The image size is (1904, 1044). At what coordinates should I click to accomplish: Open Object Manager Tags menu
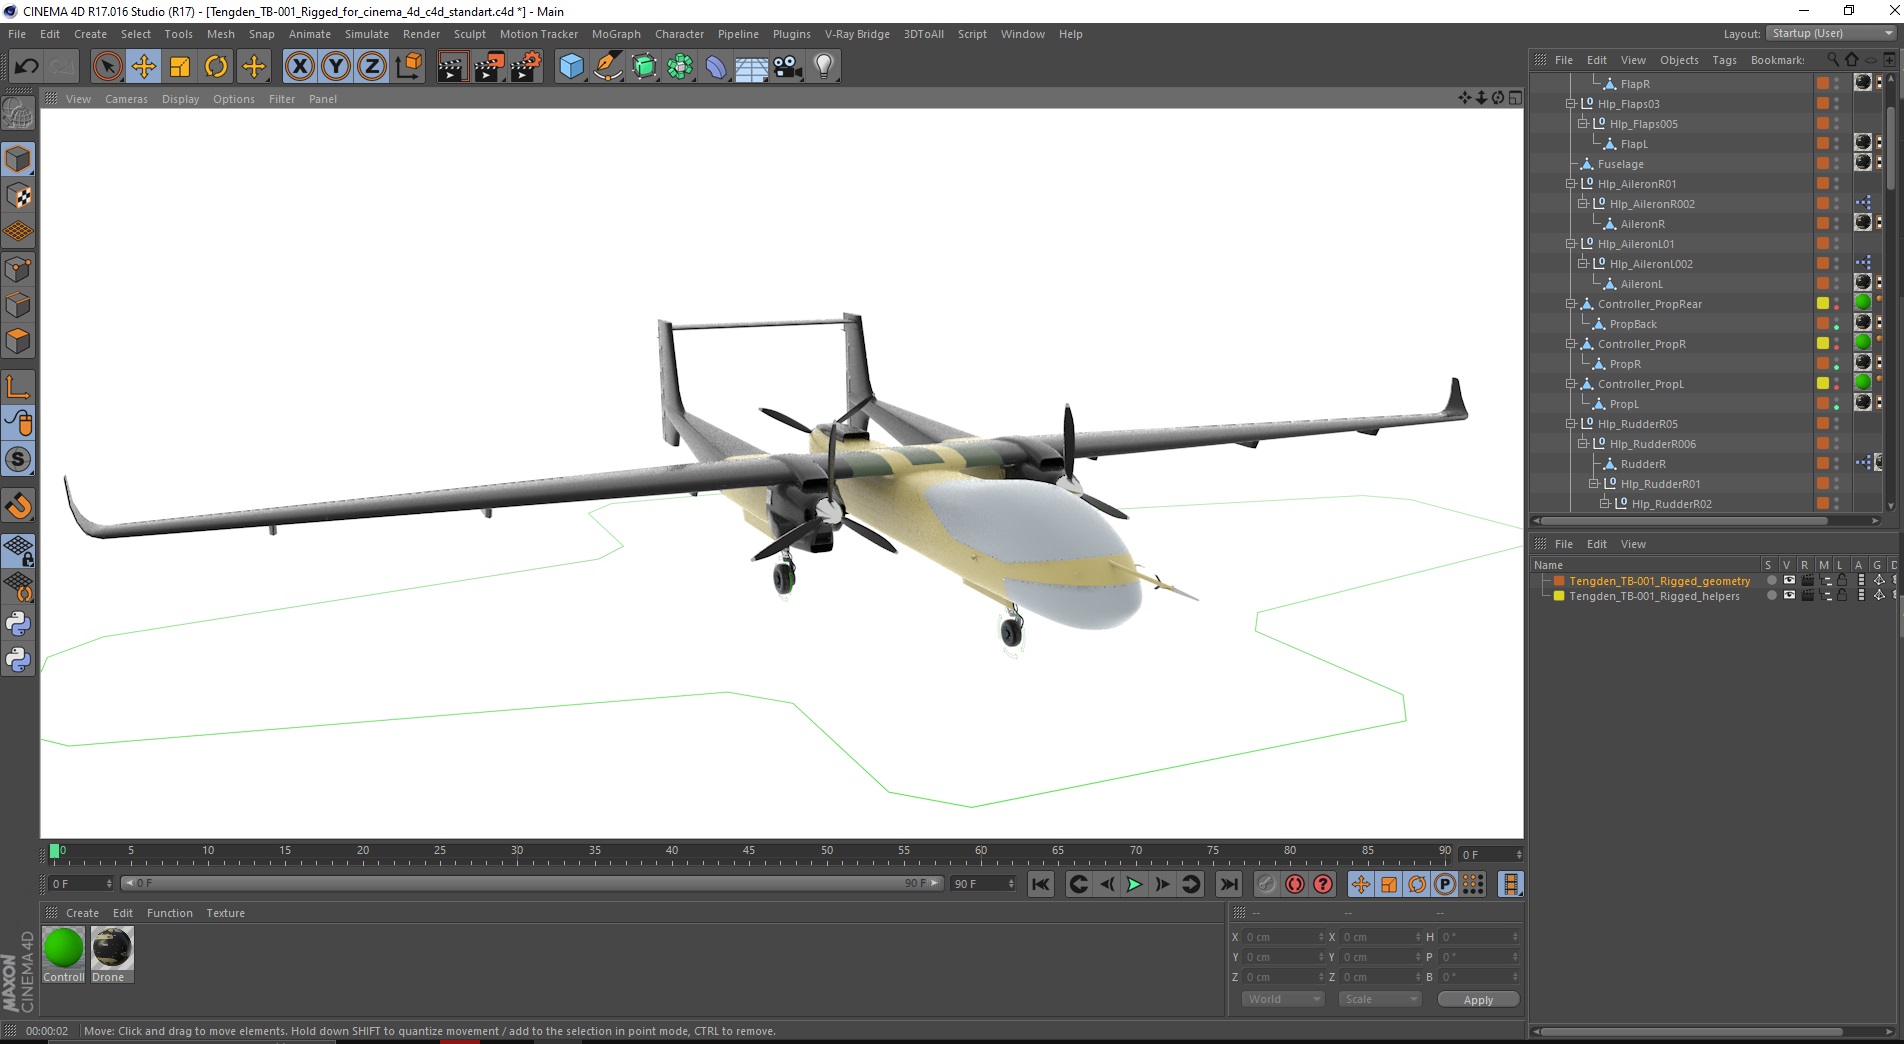[1724, 60]
